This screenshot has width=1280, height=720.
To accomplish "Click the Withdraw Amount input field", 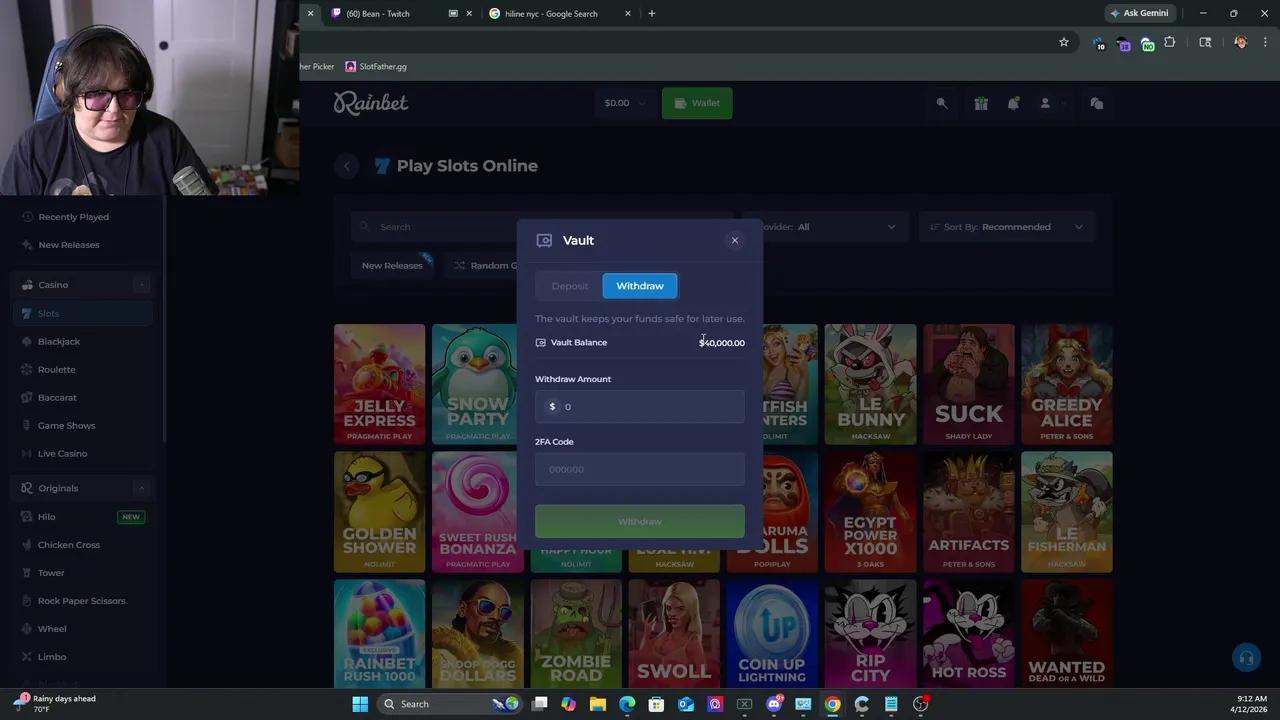I will pyautogui.click(x=640, y=406).
